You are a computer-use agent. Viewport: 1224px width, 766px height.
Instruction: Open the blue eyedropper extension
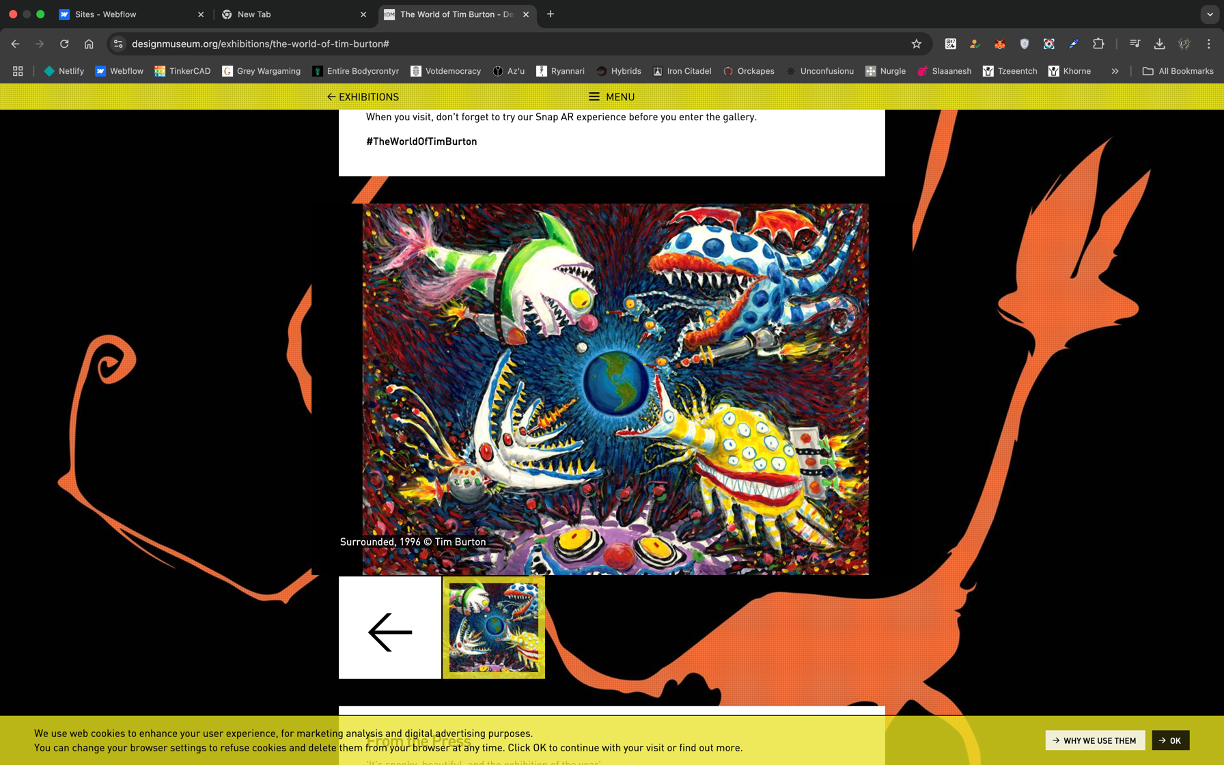[1073, 44]
